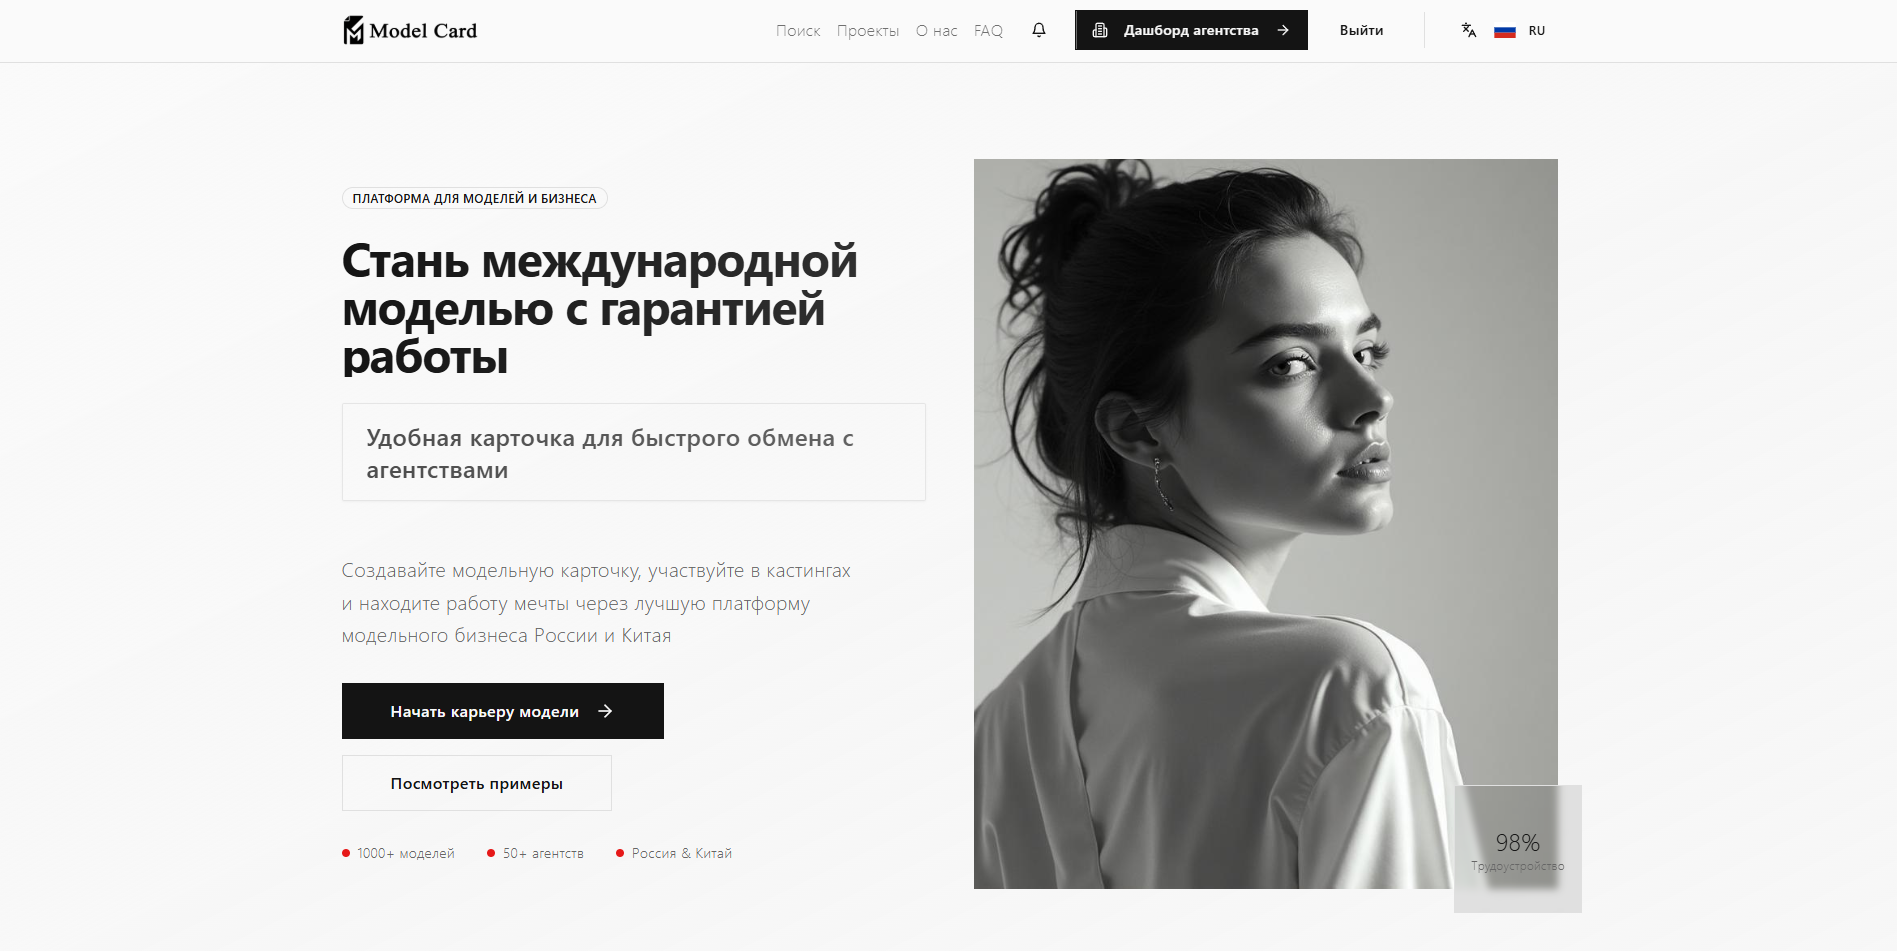Click arrow icon in Дашборд агентства button

click(1283, 30)
